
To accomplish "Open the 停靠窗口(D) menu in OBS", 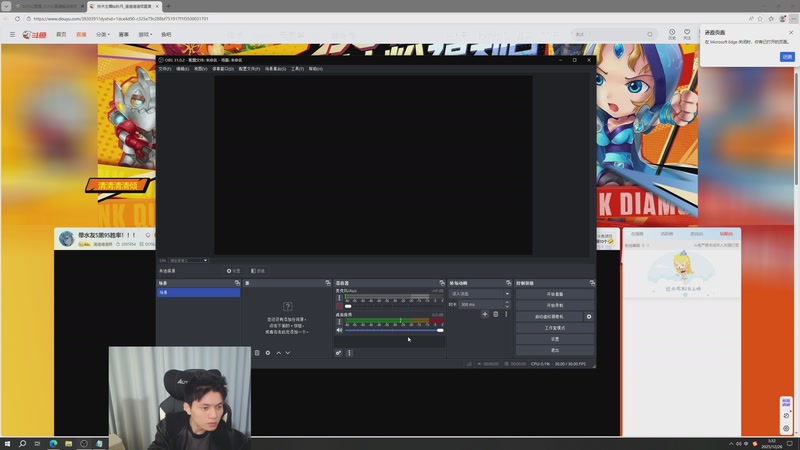I will point(223,69).
